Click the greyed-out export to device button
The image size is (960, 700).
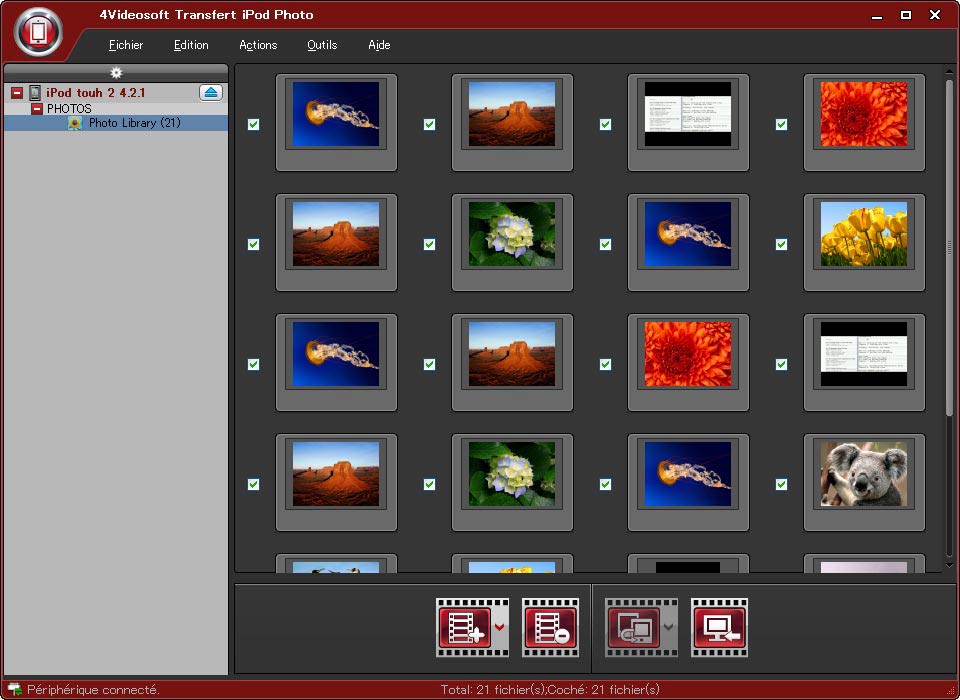632,627
